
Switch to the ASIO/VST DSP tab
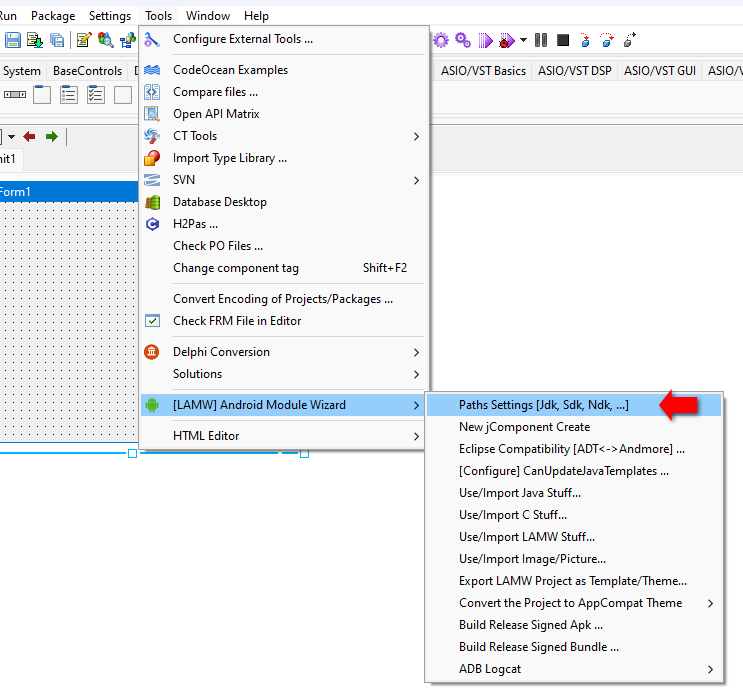(x=575, y=71)
